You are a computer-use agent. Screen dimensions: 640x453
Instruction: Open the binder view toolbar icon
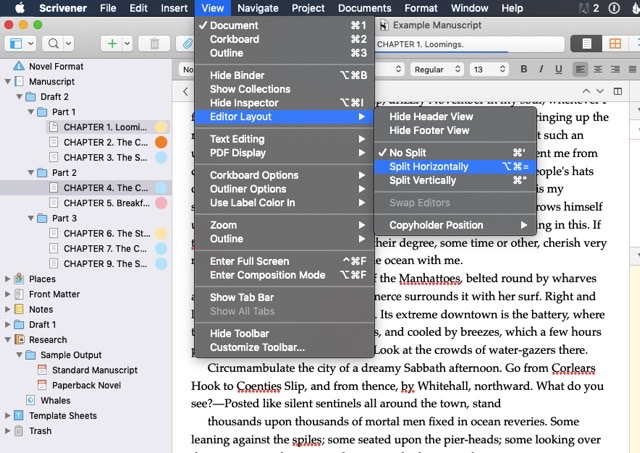(x=16, y=43)
